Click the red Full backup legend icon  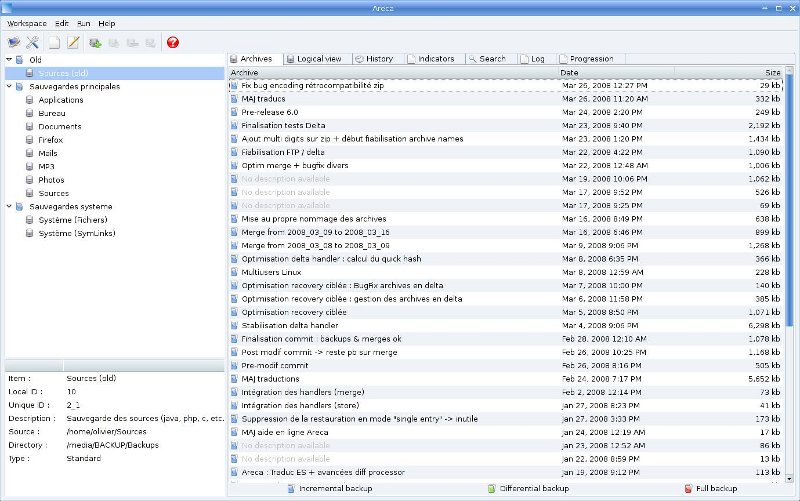tap(688, 489)
